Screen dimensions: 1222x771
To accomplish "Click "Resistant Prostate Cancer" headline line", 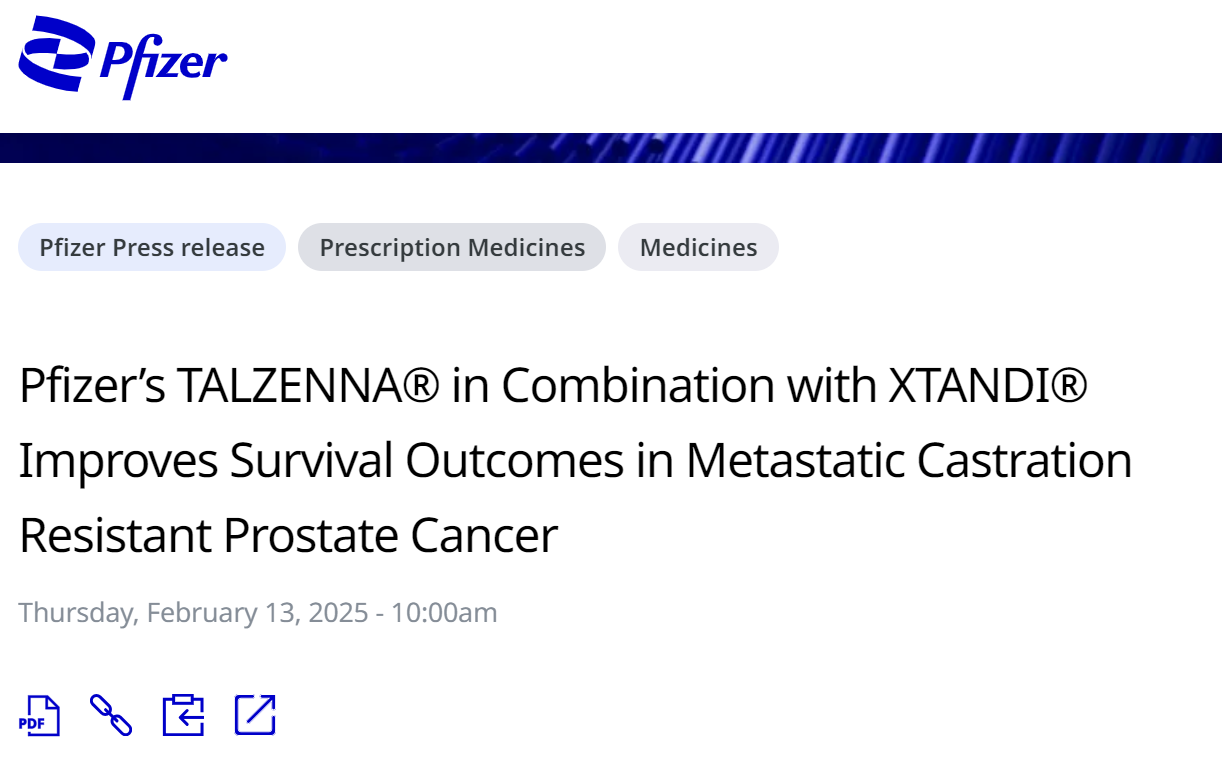I will [x=288, y=536].
